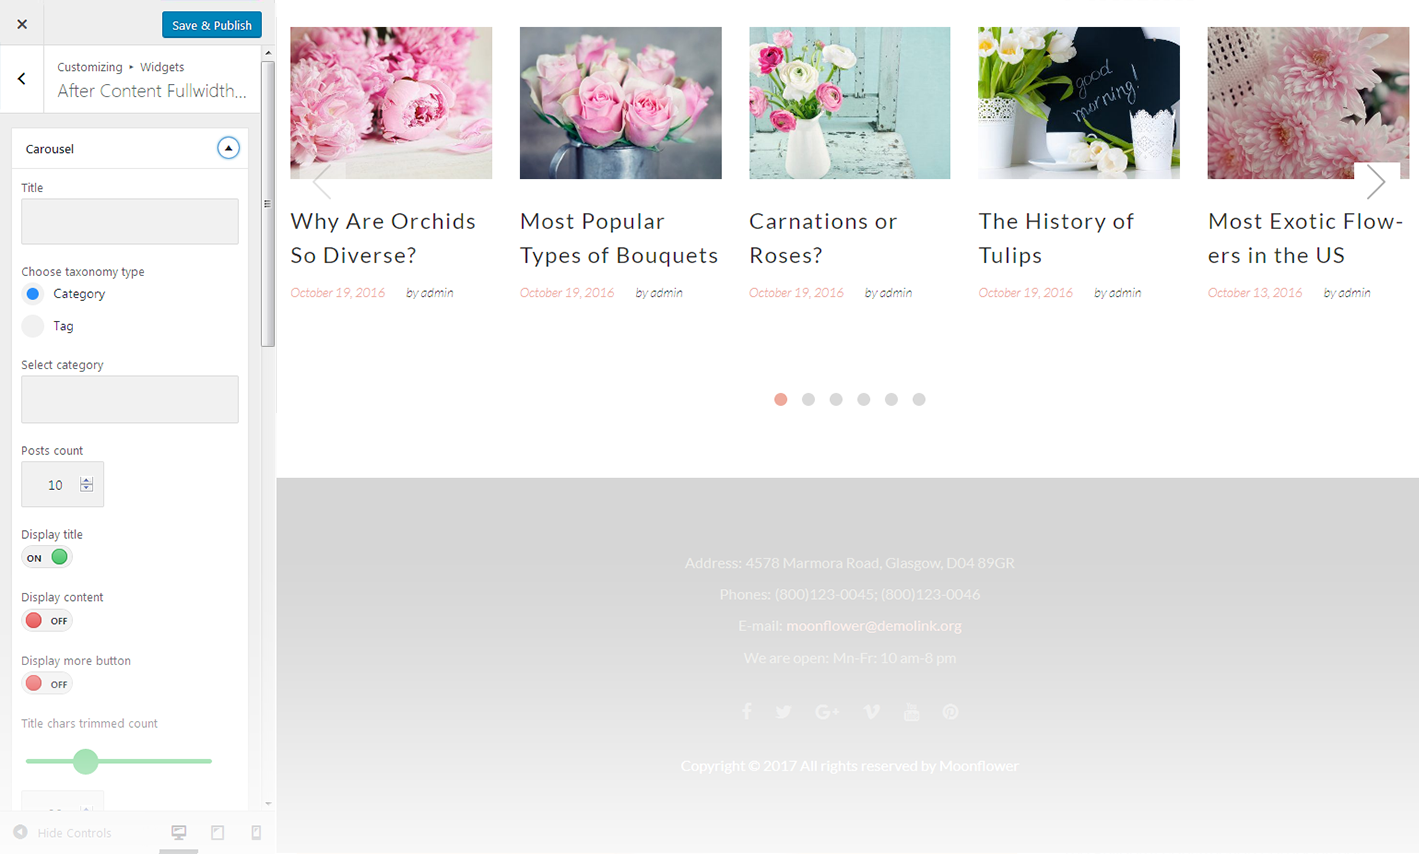Switch preview to mobile device icon

[256, 832]
